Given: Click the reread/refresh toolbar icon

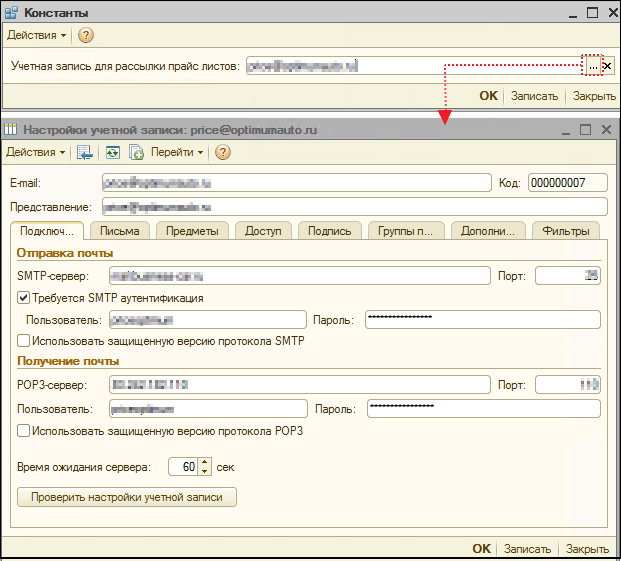Looking at the screenshot, I should click(x=113, y=152).
